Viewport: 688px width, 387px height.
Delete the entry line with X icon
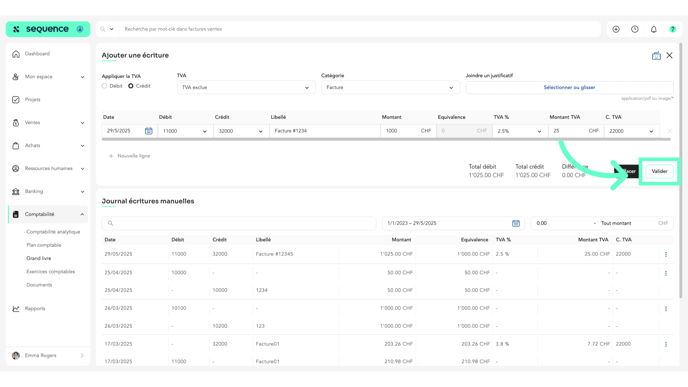click(670, 131)
